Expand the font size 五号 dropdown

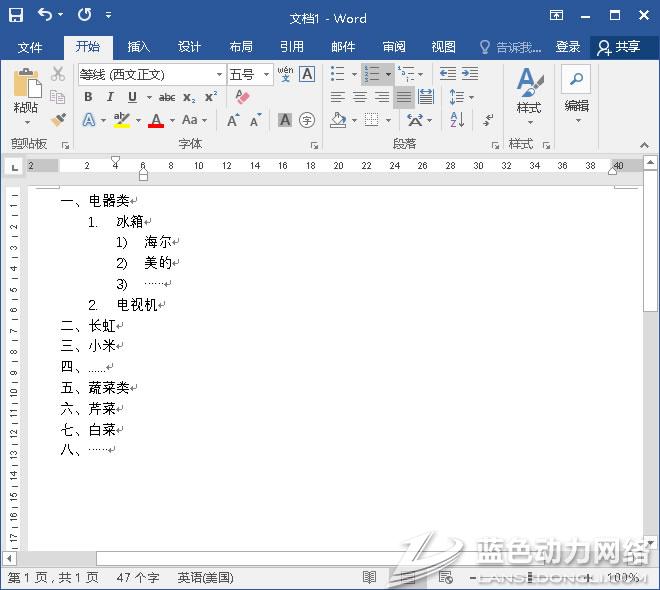tap(267, 74)
